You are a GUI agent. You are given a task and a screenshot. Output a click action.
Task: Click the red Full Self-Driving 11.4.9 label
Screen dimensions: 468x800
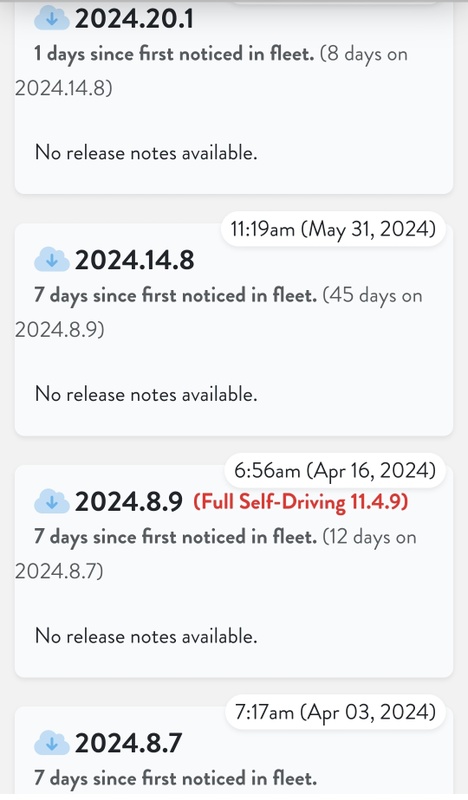coord(301,502)
